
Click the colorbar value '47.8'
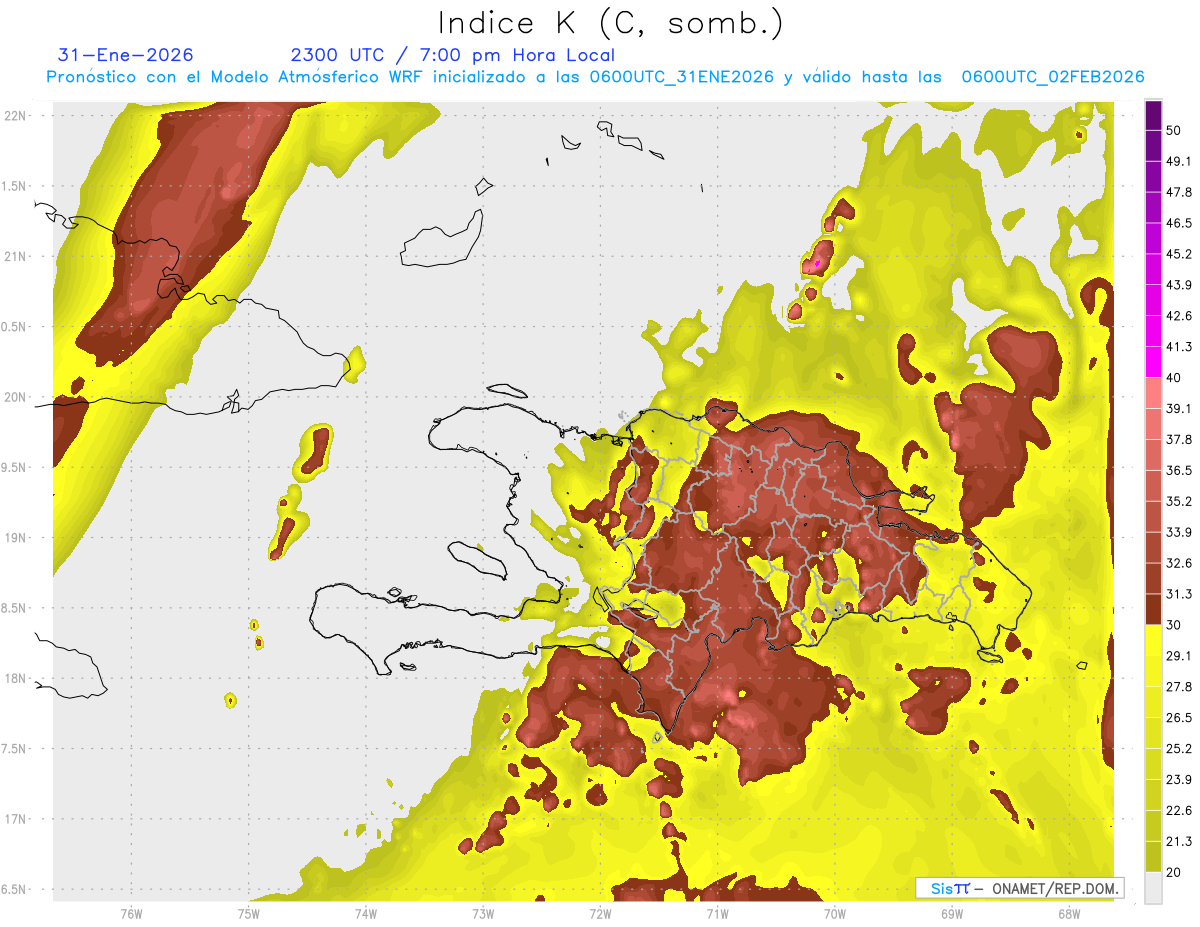point(1179,192)
